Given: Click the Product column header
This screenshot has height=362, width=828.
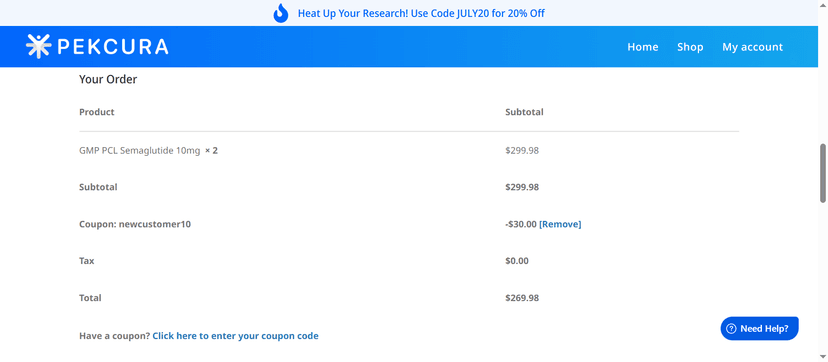Looking at the screenshot, I should (97, 112).
